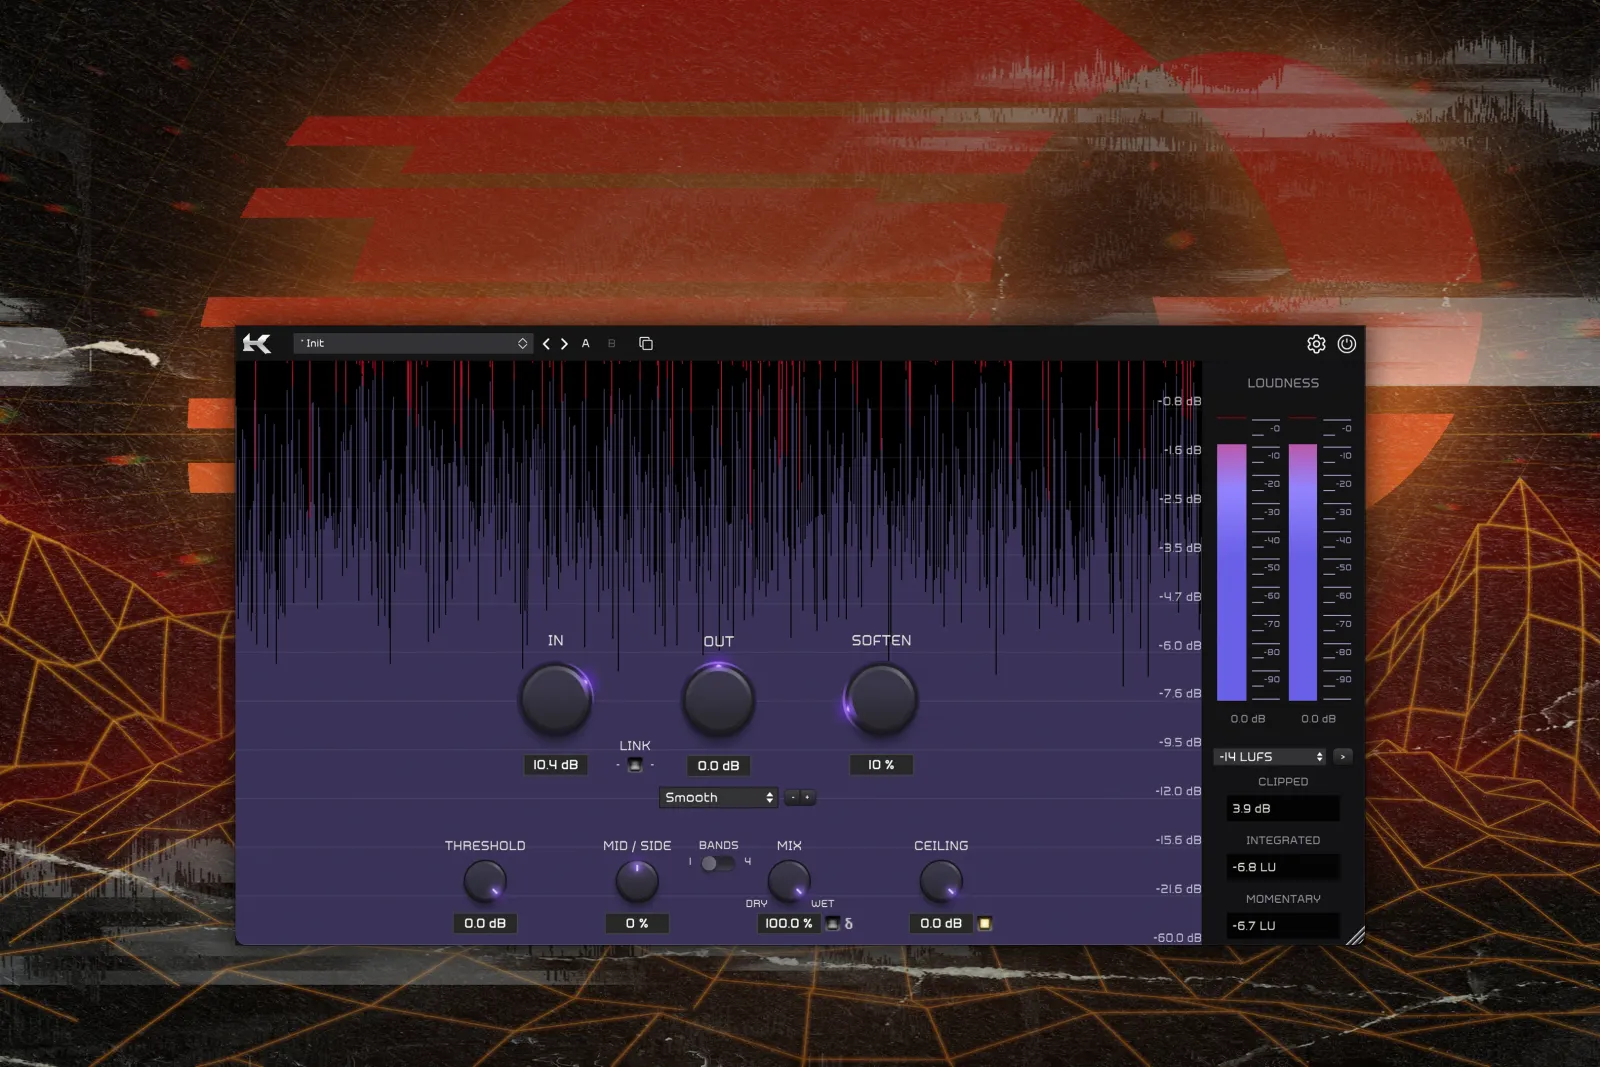Go to the previous preset arrow

point(546,344)
